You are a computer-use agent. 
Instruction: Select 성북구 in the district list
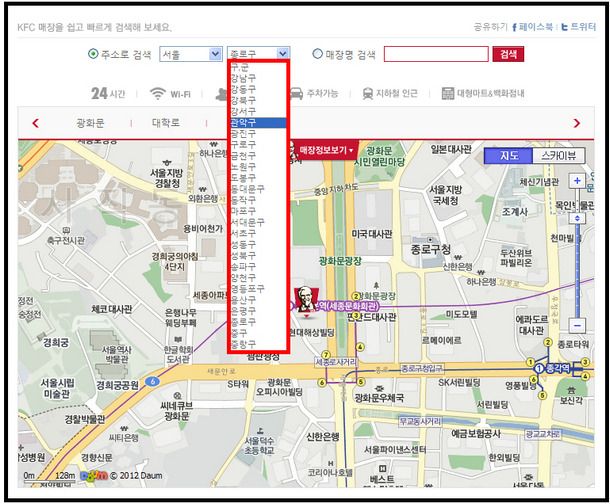click(258, 256)
